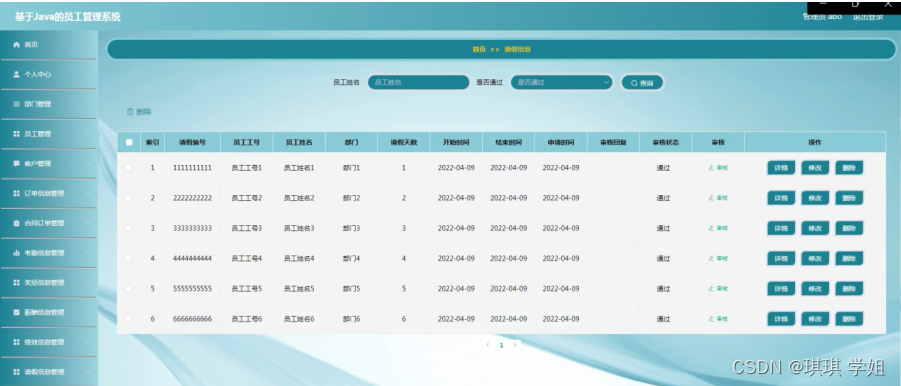Expand 部门管理 using its chevron
Image resolution: width=901 pixels, height=386 pixels.
click(x=88, y=105)
